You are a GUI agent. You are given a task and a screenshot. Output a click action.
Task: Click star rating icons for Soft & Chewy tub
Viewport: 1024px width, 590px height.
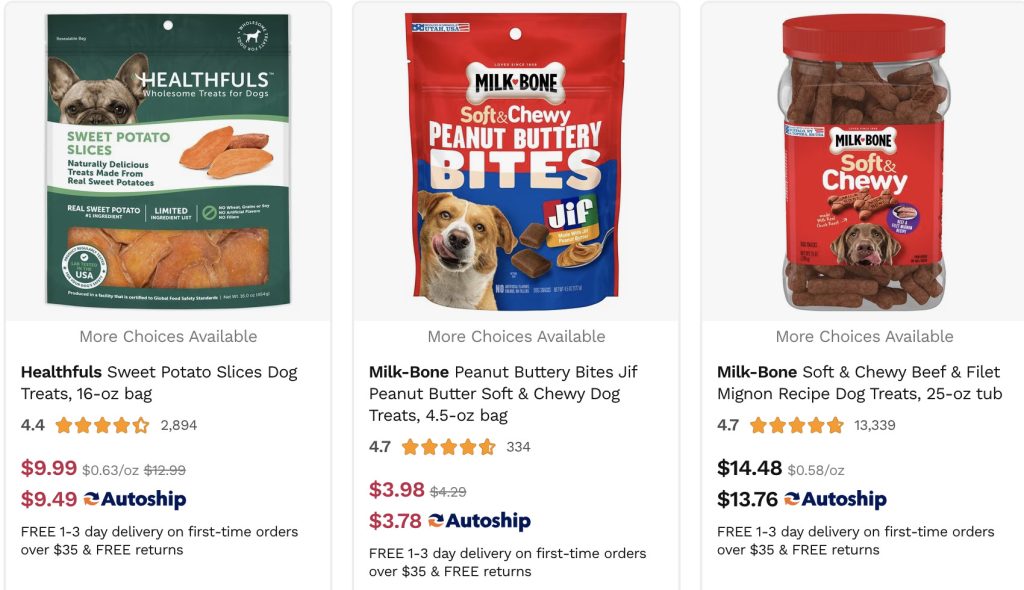click(797, 425)
